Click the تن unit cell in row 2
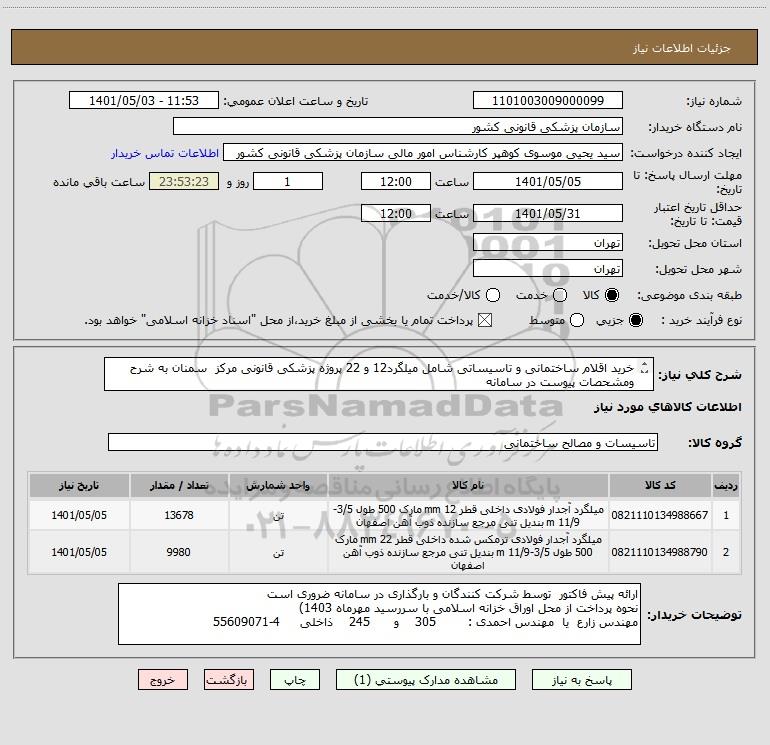Image resolution: width=770 pixels, height=745 pixels. click(x=278, y=552)
